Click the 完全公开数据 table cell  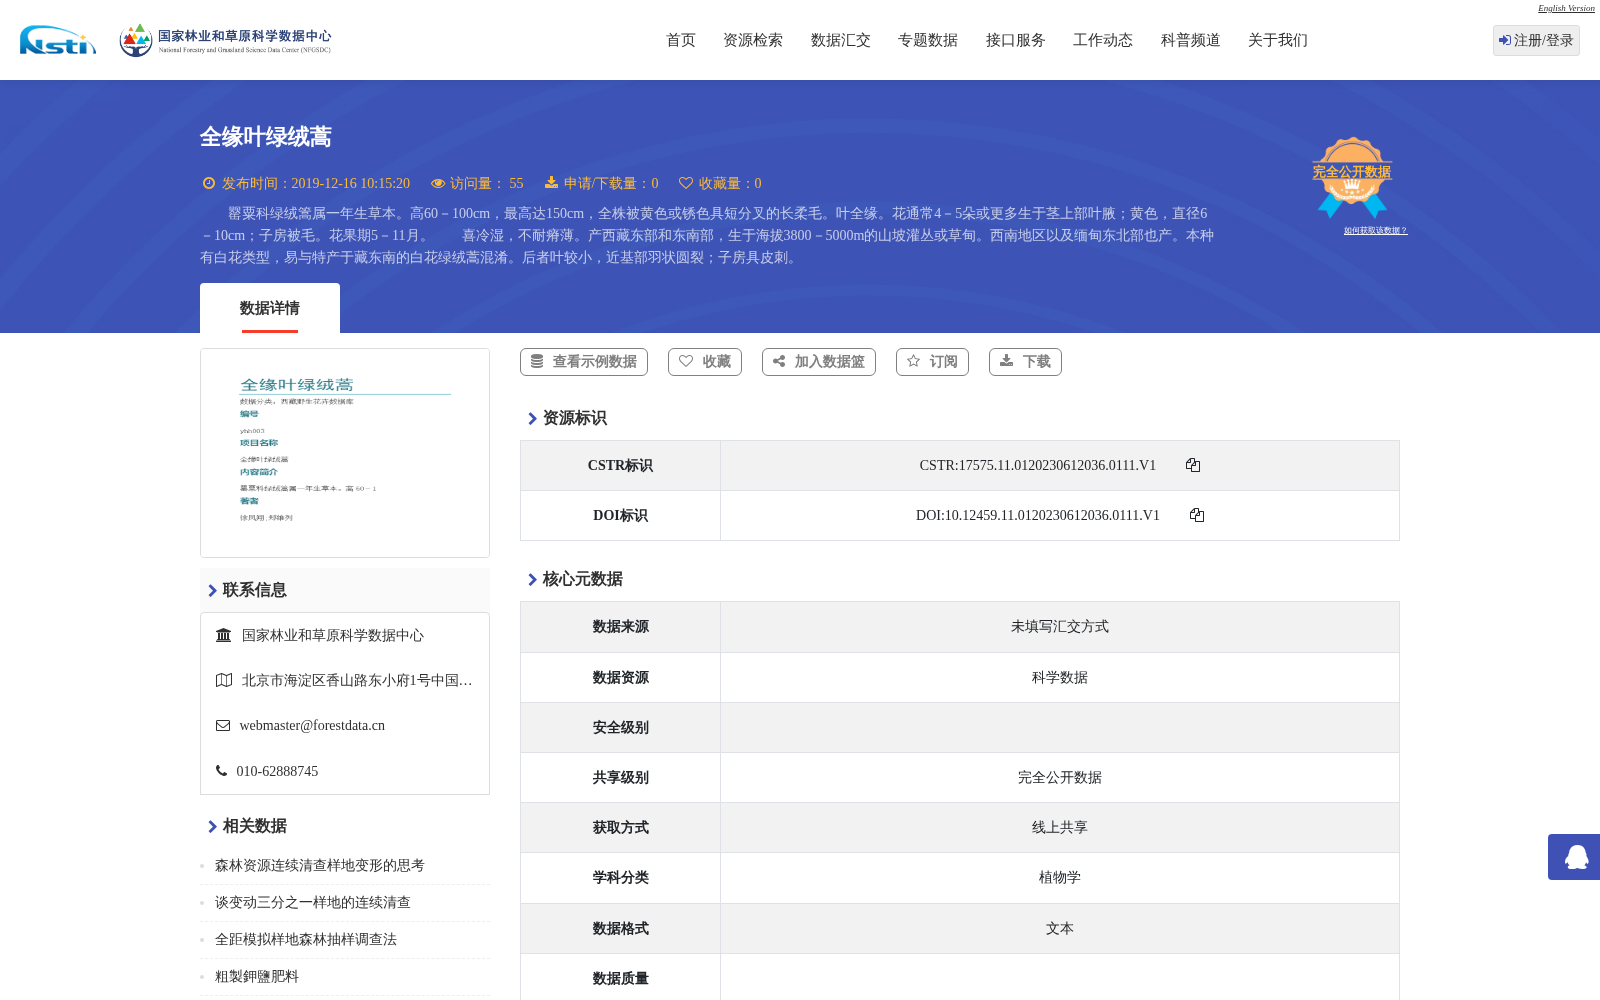(x=1060, y=778)
